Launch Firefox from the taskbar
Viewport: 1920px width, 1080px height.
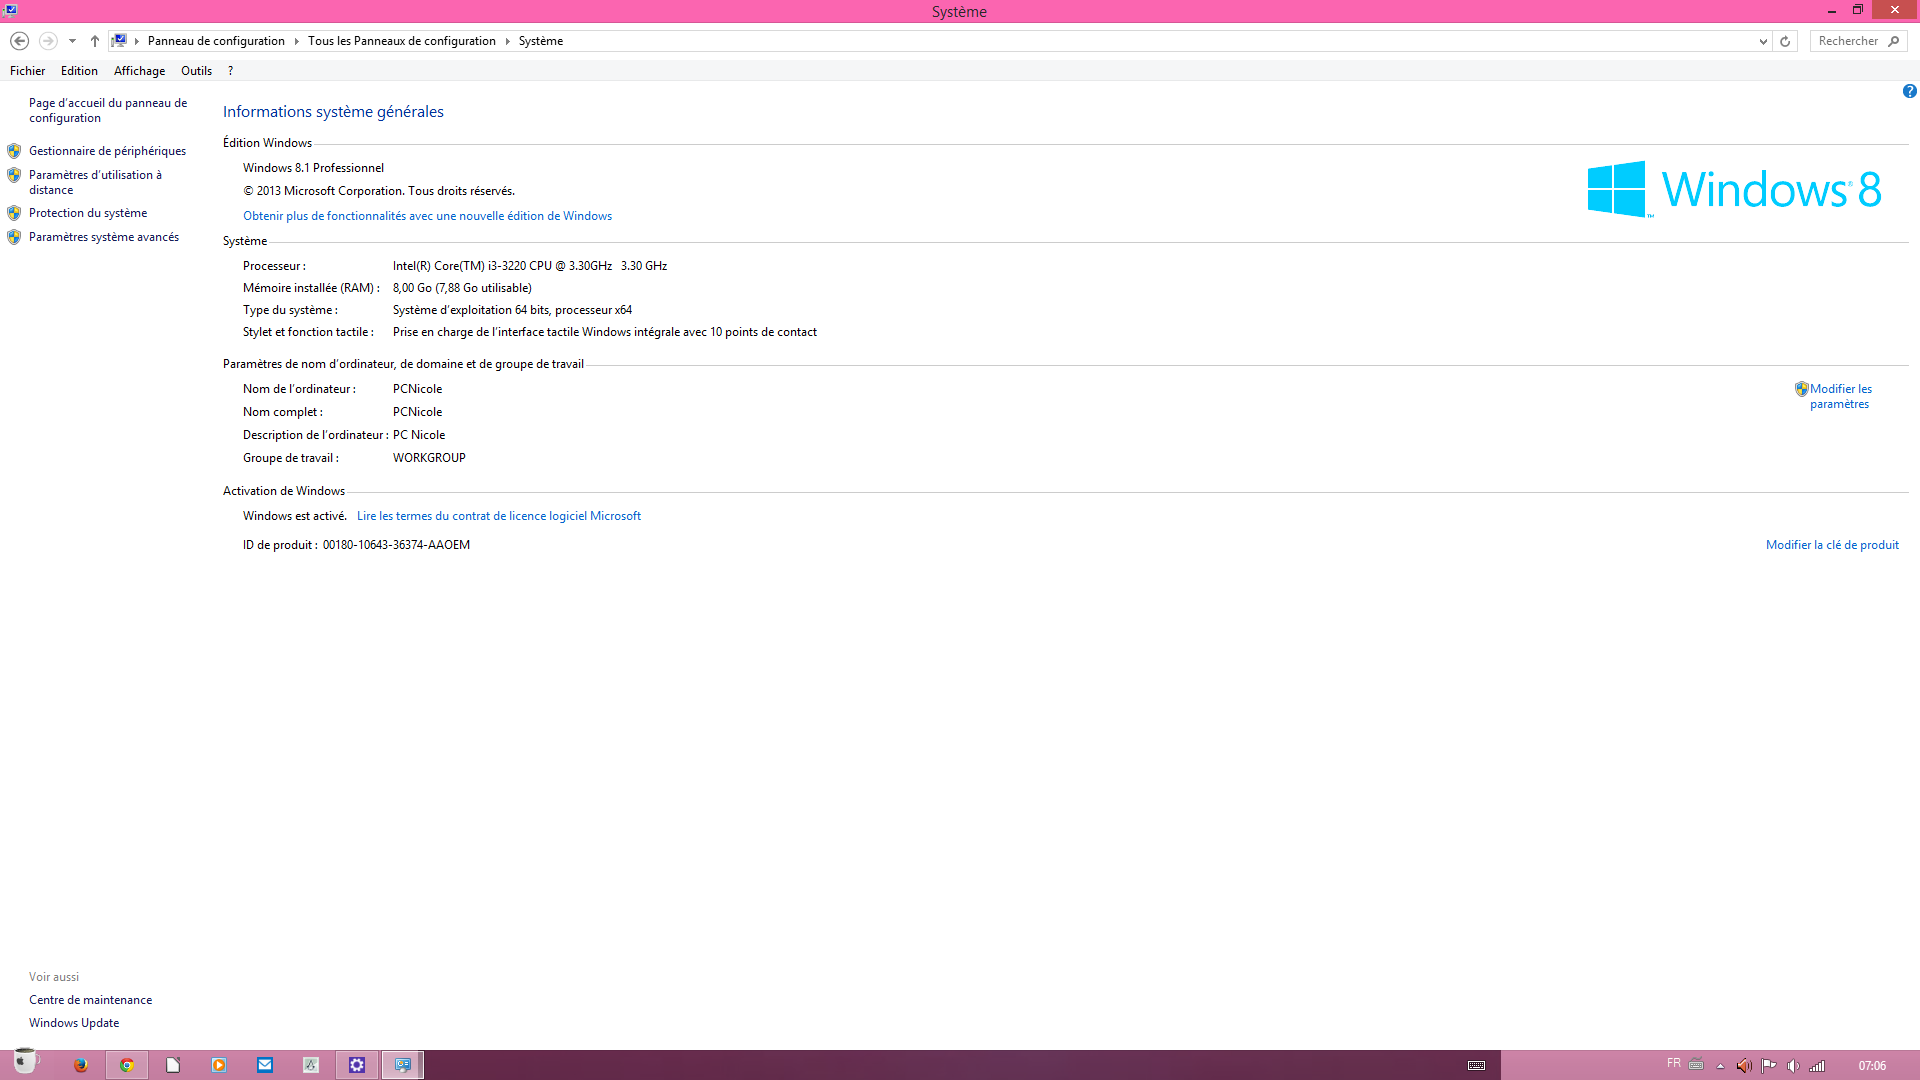pos(81,1065)
